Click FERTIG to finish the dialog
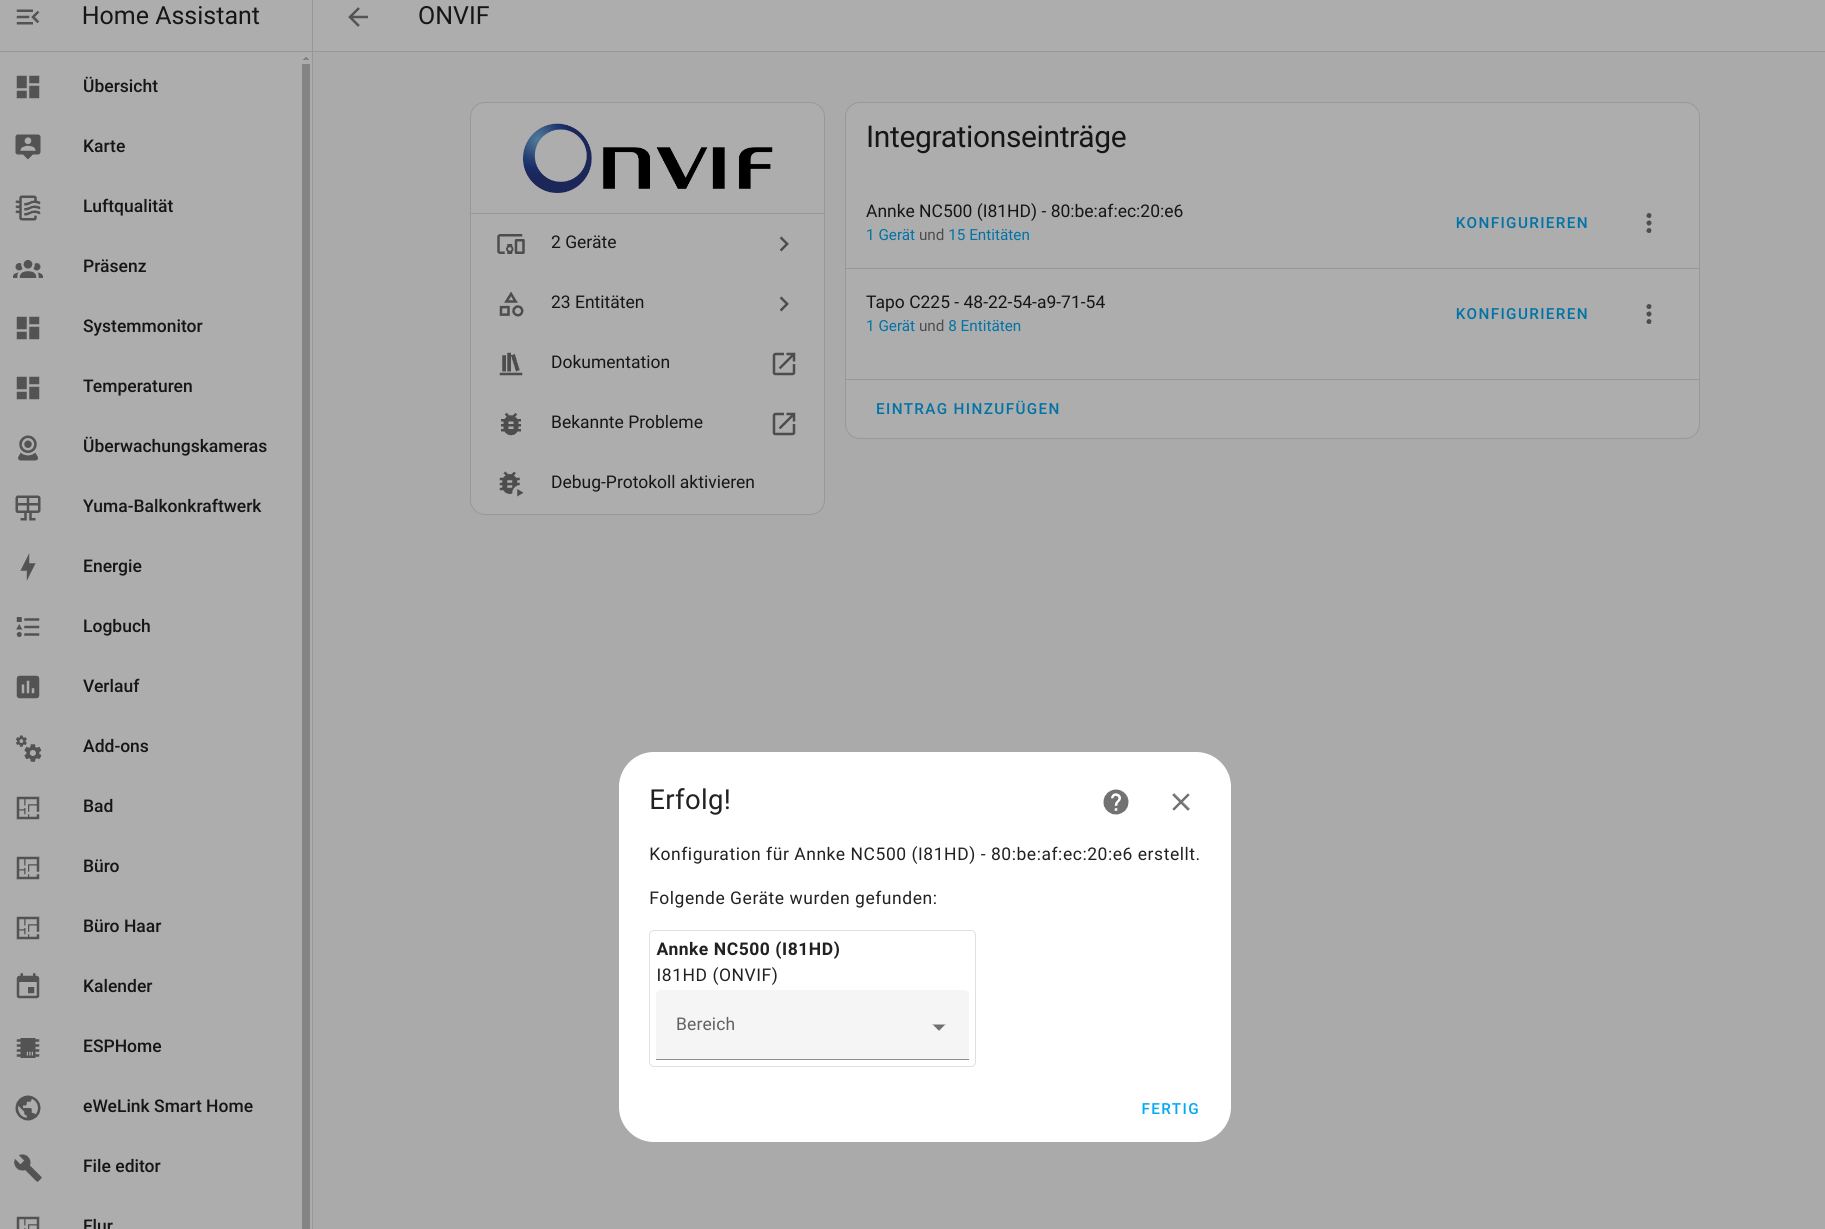Image resolution: width=1825 pixels, height=1229 pixels. tap(1170, 1108)
